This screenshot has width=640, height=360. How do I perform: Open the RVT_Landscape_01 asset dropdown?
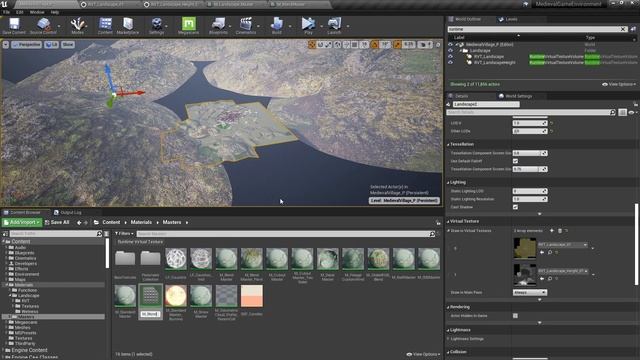coord(563,244)
